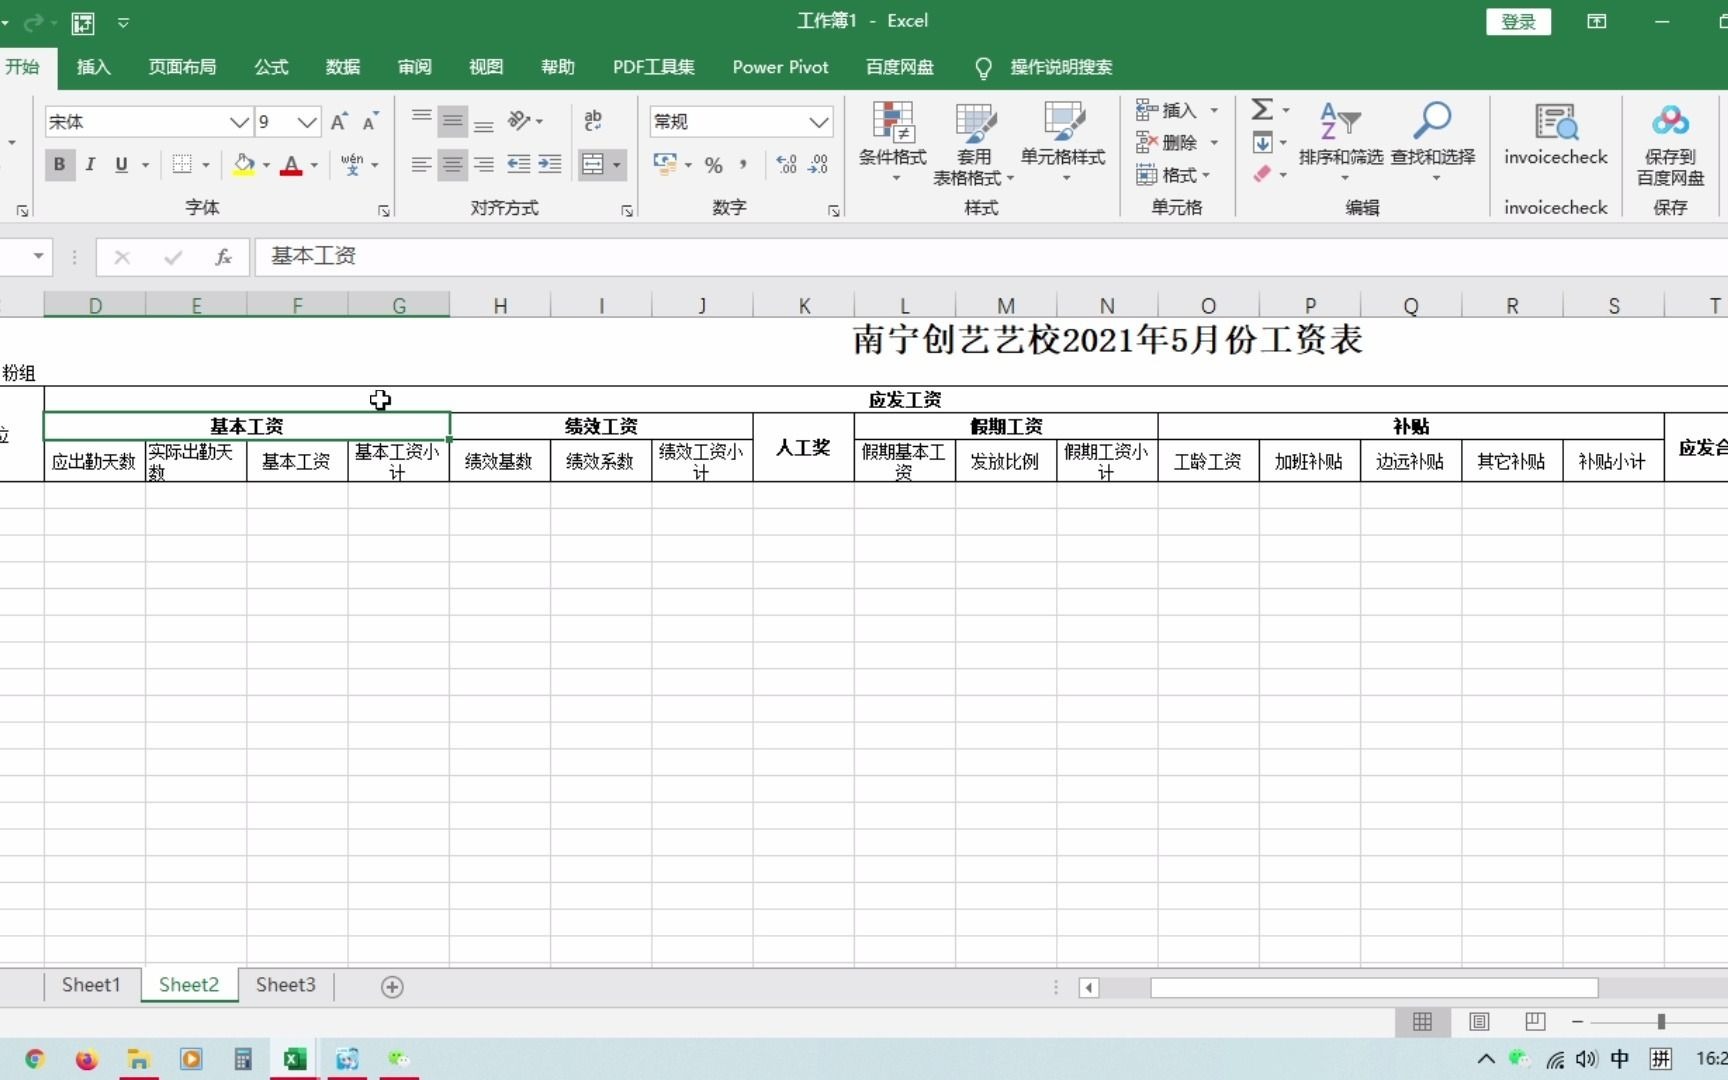Screen dimensions: 1728x1080
Task: Expand the Format (格式) dropdown
Action: tap(1175, 174)
